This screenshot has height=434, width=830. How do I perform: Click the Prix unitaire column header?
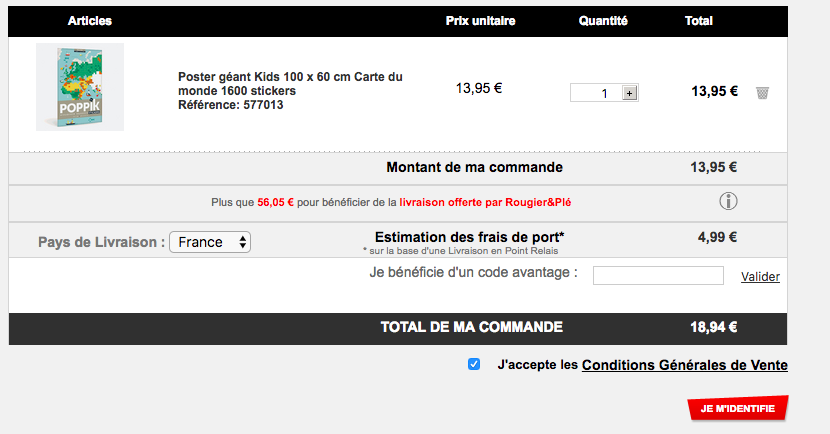[480, 21]
